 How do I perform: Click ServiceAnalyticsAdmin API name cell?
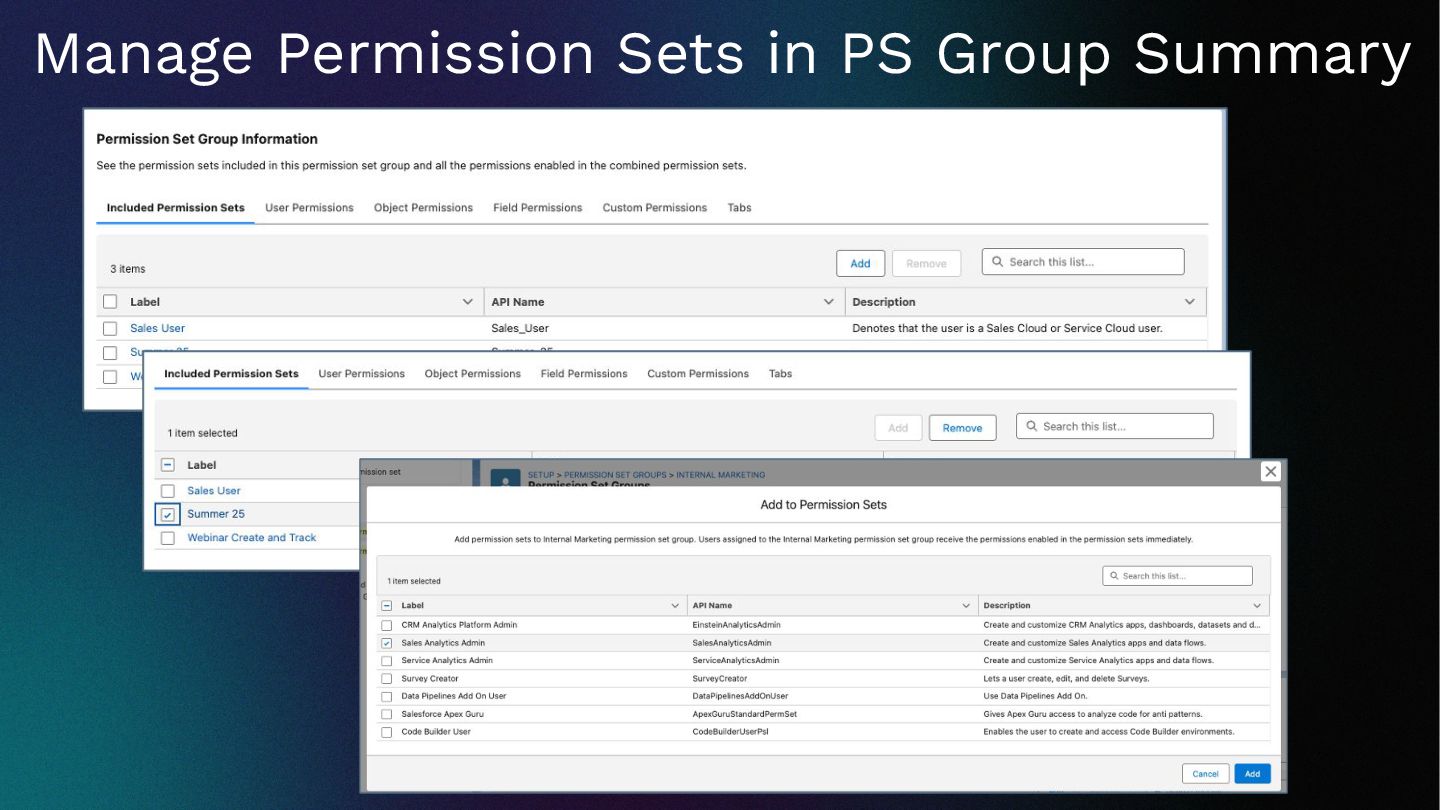tap(735, 661)
